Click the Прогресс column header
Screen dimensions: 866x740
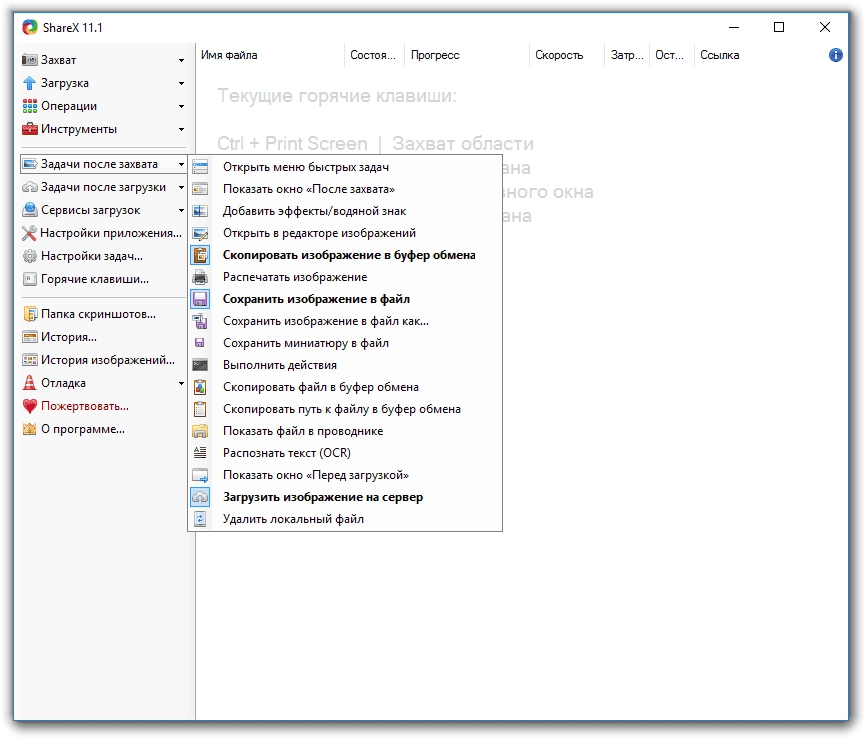(x=467, y=55)
